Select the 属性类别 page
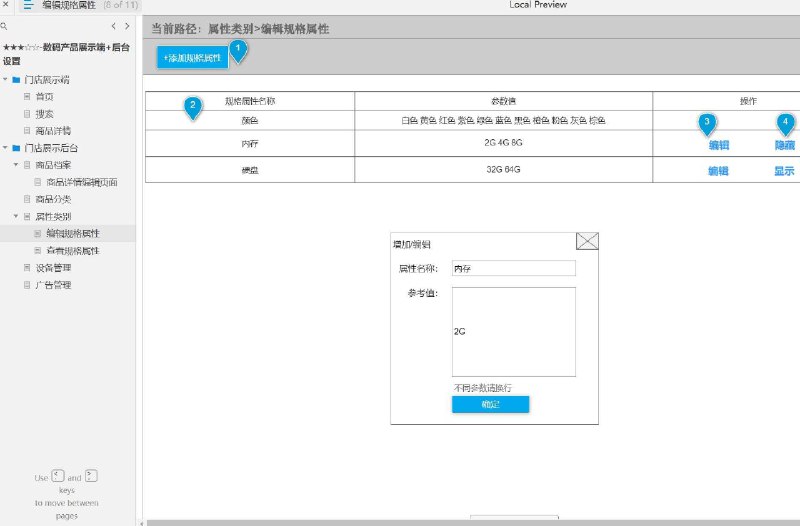 53,216
